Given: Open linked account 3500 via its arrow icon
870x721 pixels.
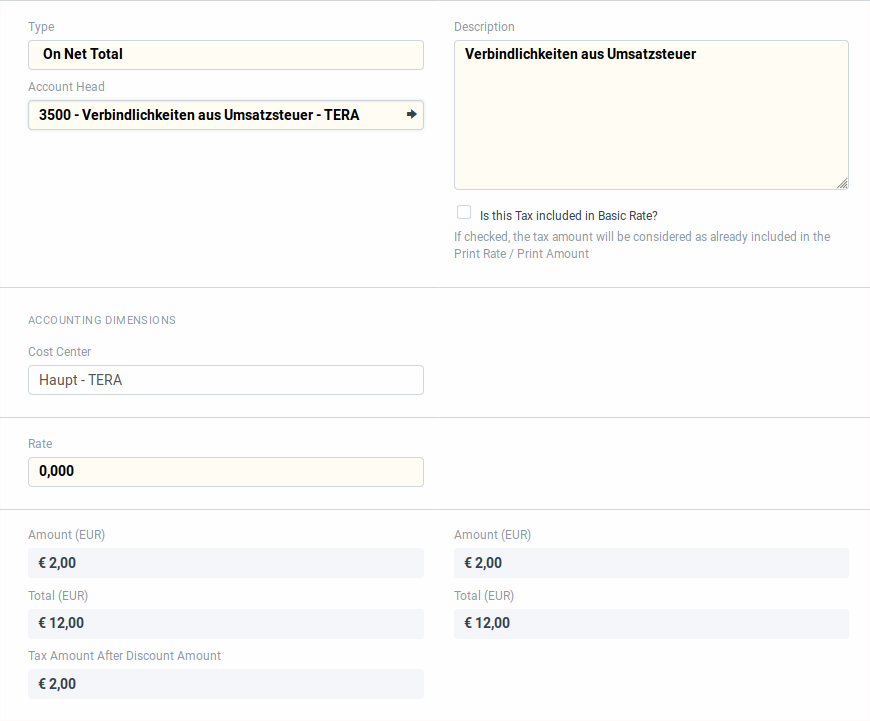Looking at the screenshot, I should click(x=411, y=114).
